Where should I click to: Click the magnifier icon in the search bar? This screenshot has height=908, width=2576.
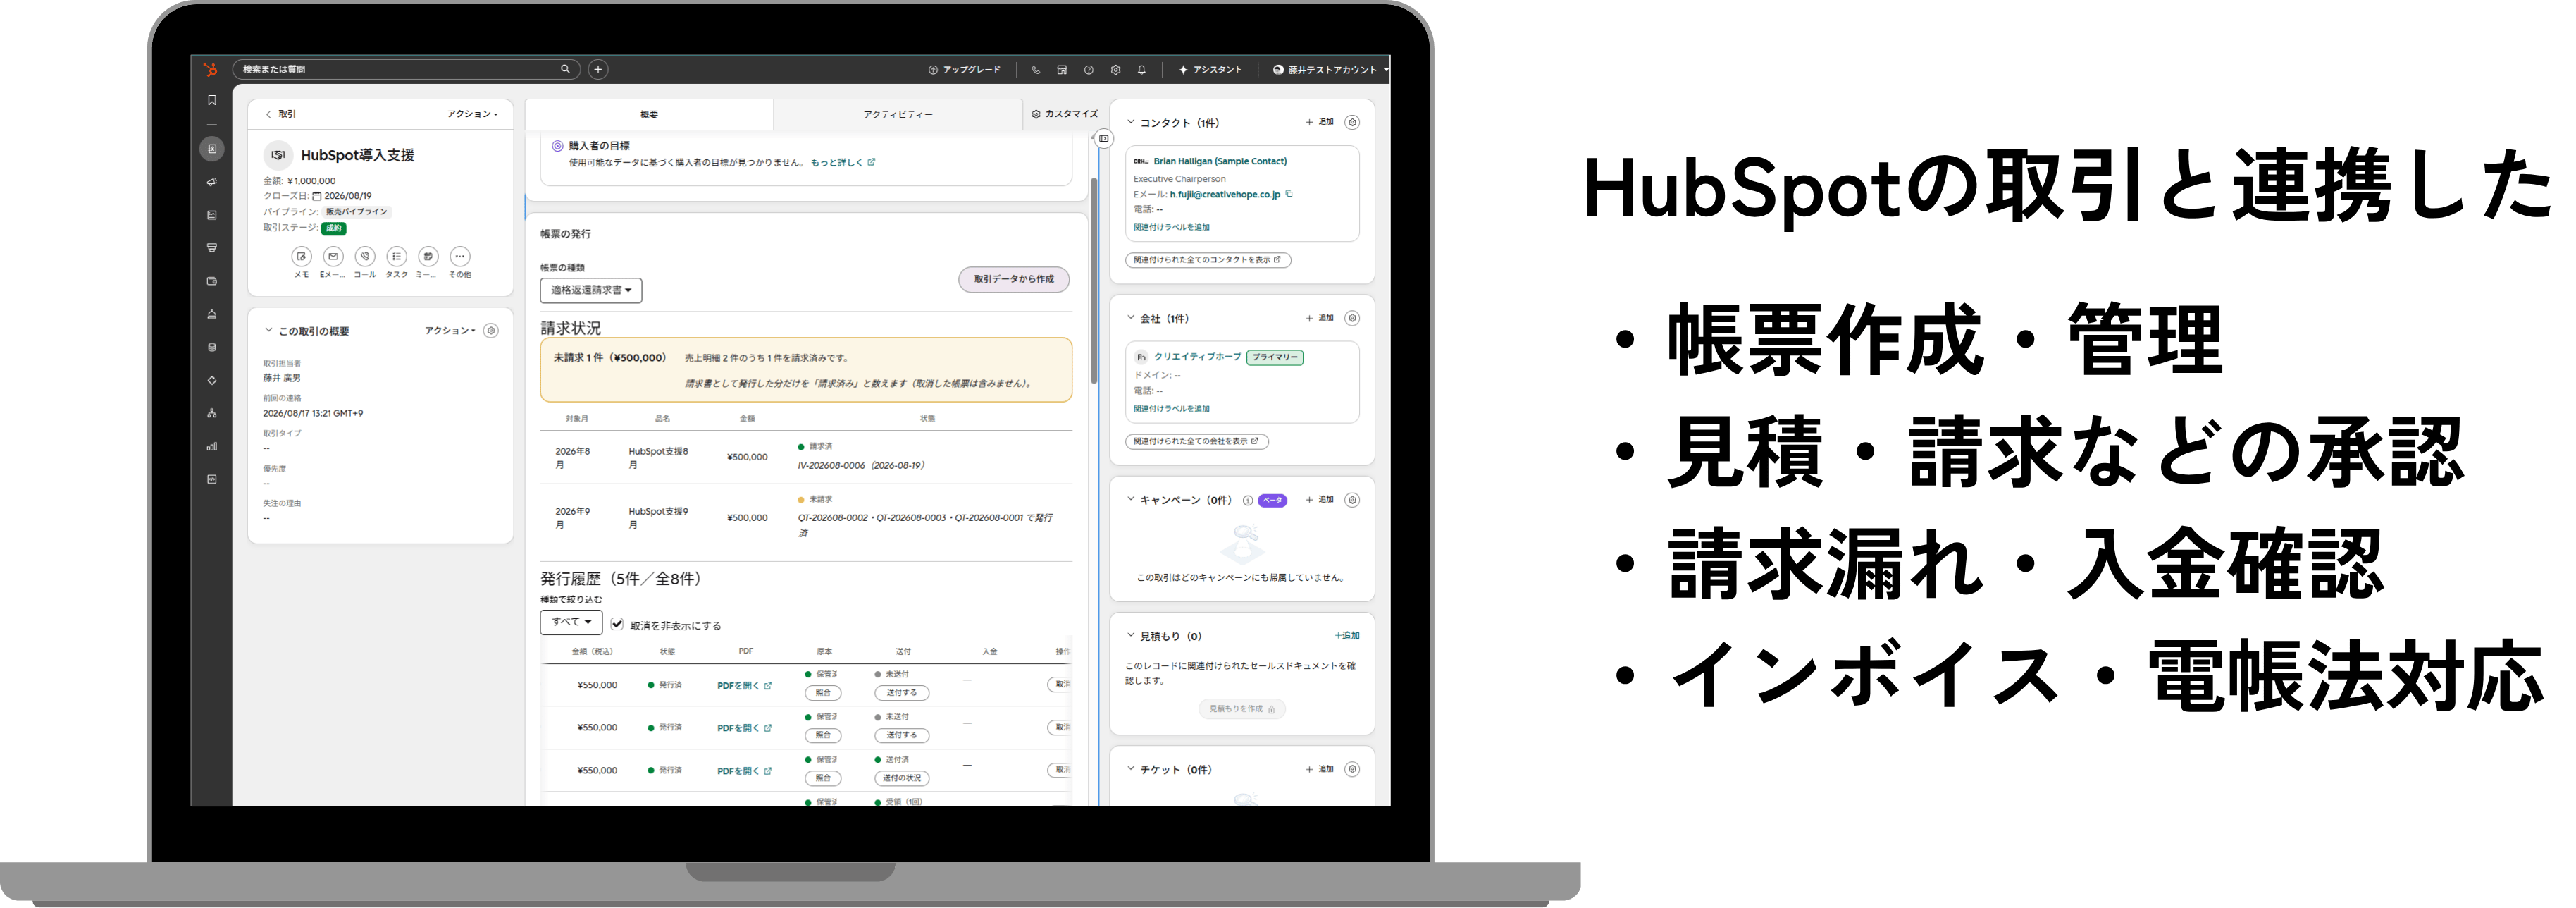point(565,69)
